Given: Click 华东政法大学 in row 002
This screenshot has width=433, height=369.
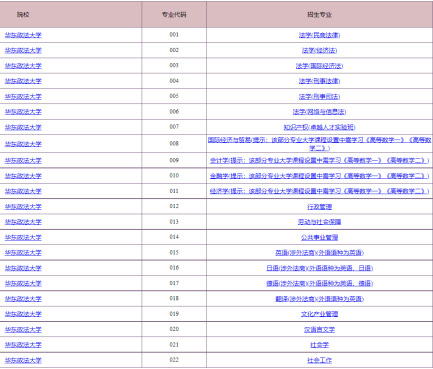Looking at the screenshot, I should (x=23, y=50).
